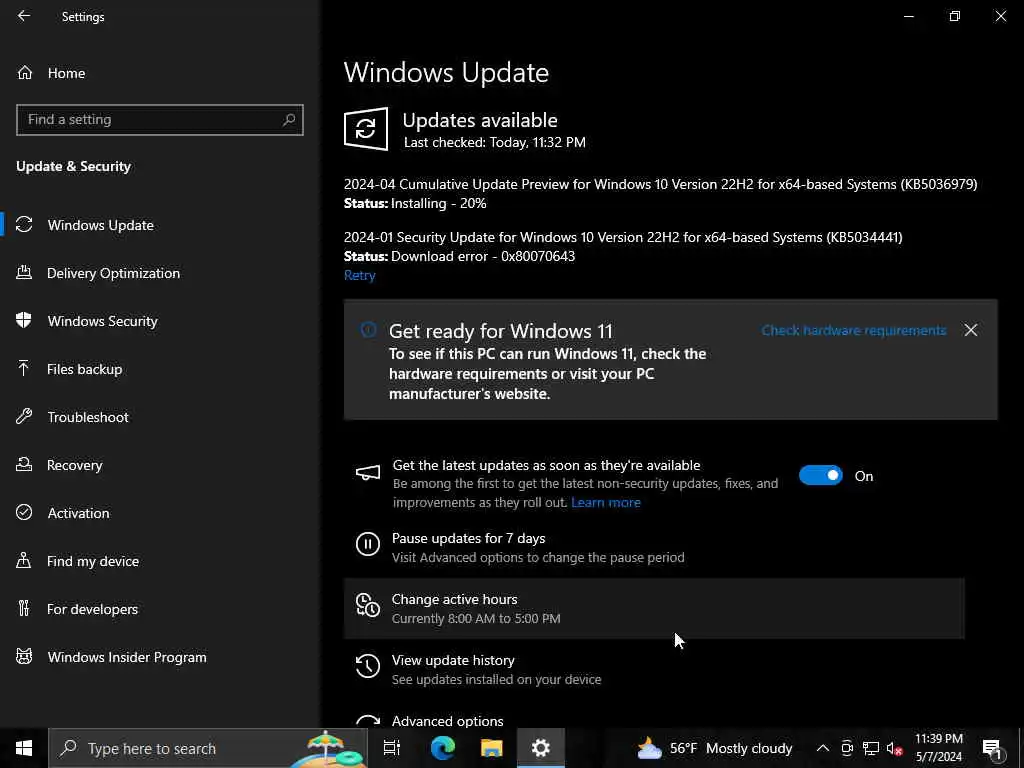Image resolution: width=1024 pixels, height=768 pixels.
Task: Open File Explorer from taskbar
Action: [x=492, y=748]
